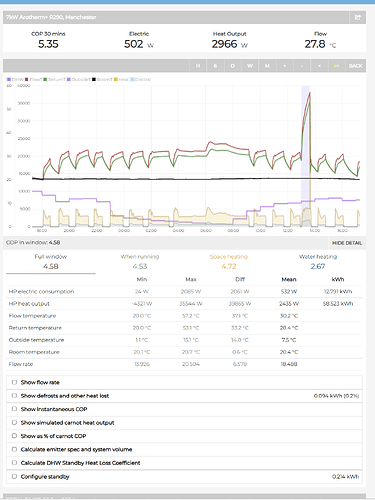Select the When running COP tab

(x=140, y=262)
